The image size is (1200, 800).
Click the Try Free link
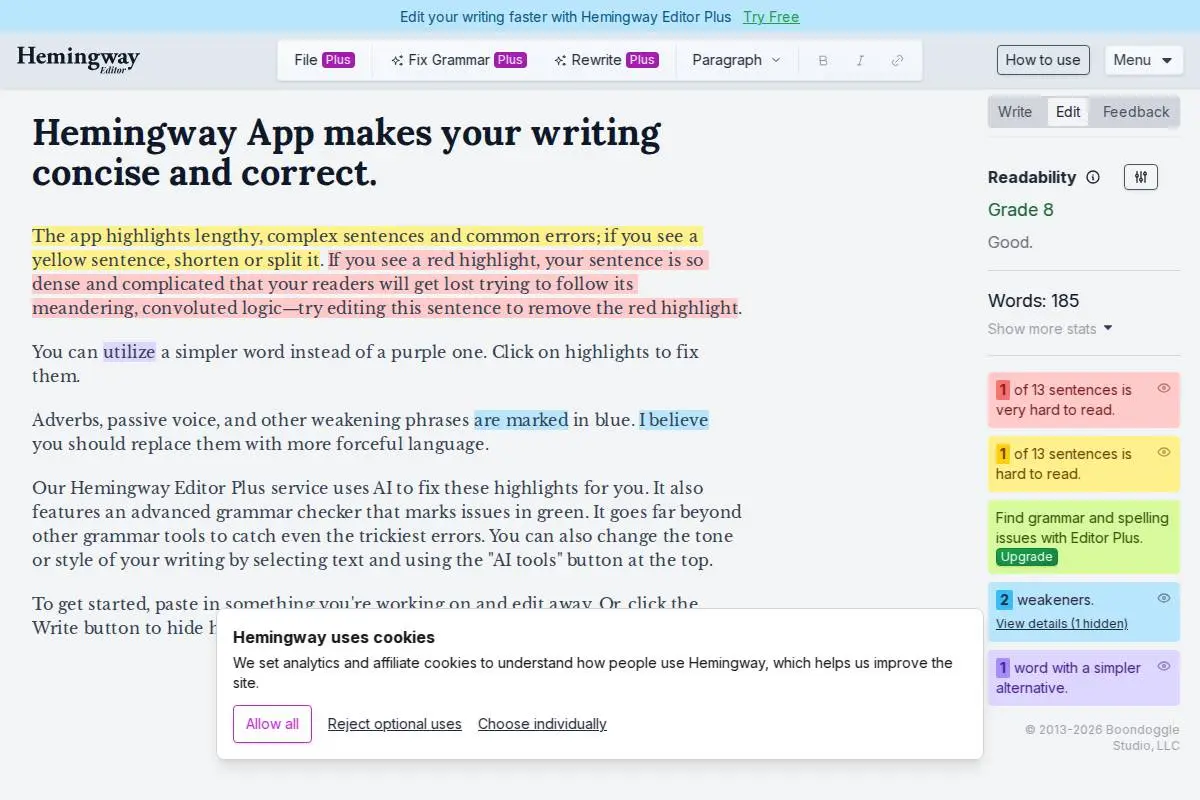pyautogui.click(x=771, y=17)
